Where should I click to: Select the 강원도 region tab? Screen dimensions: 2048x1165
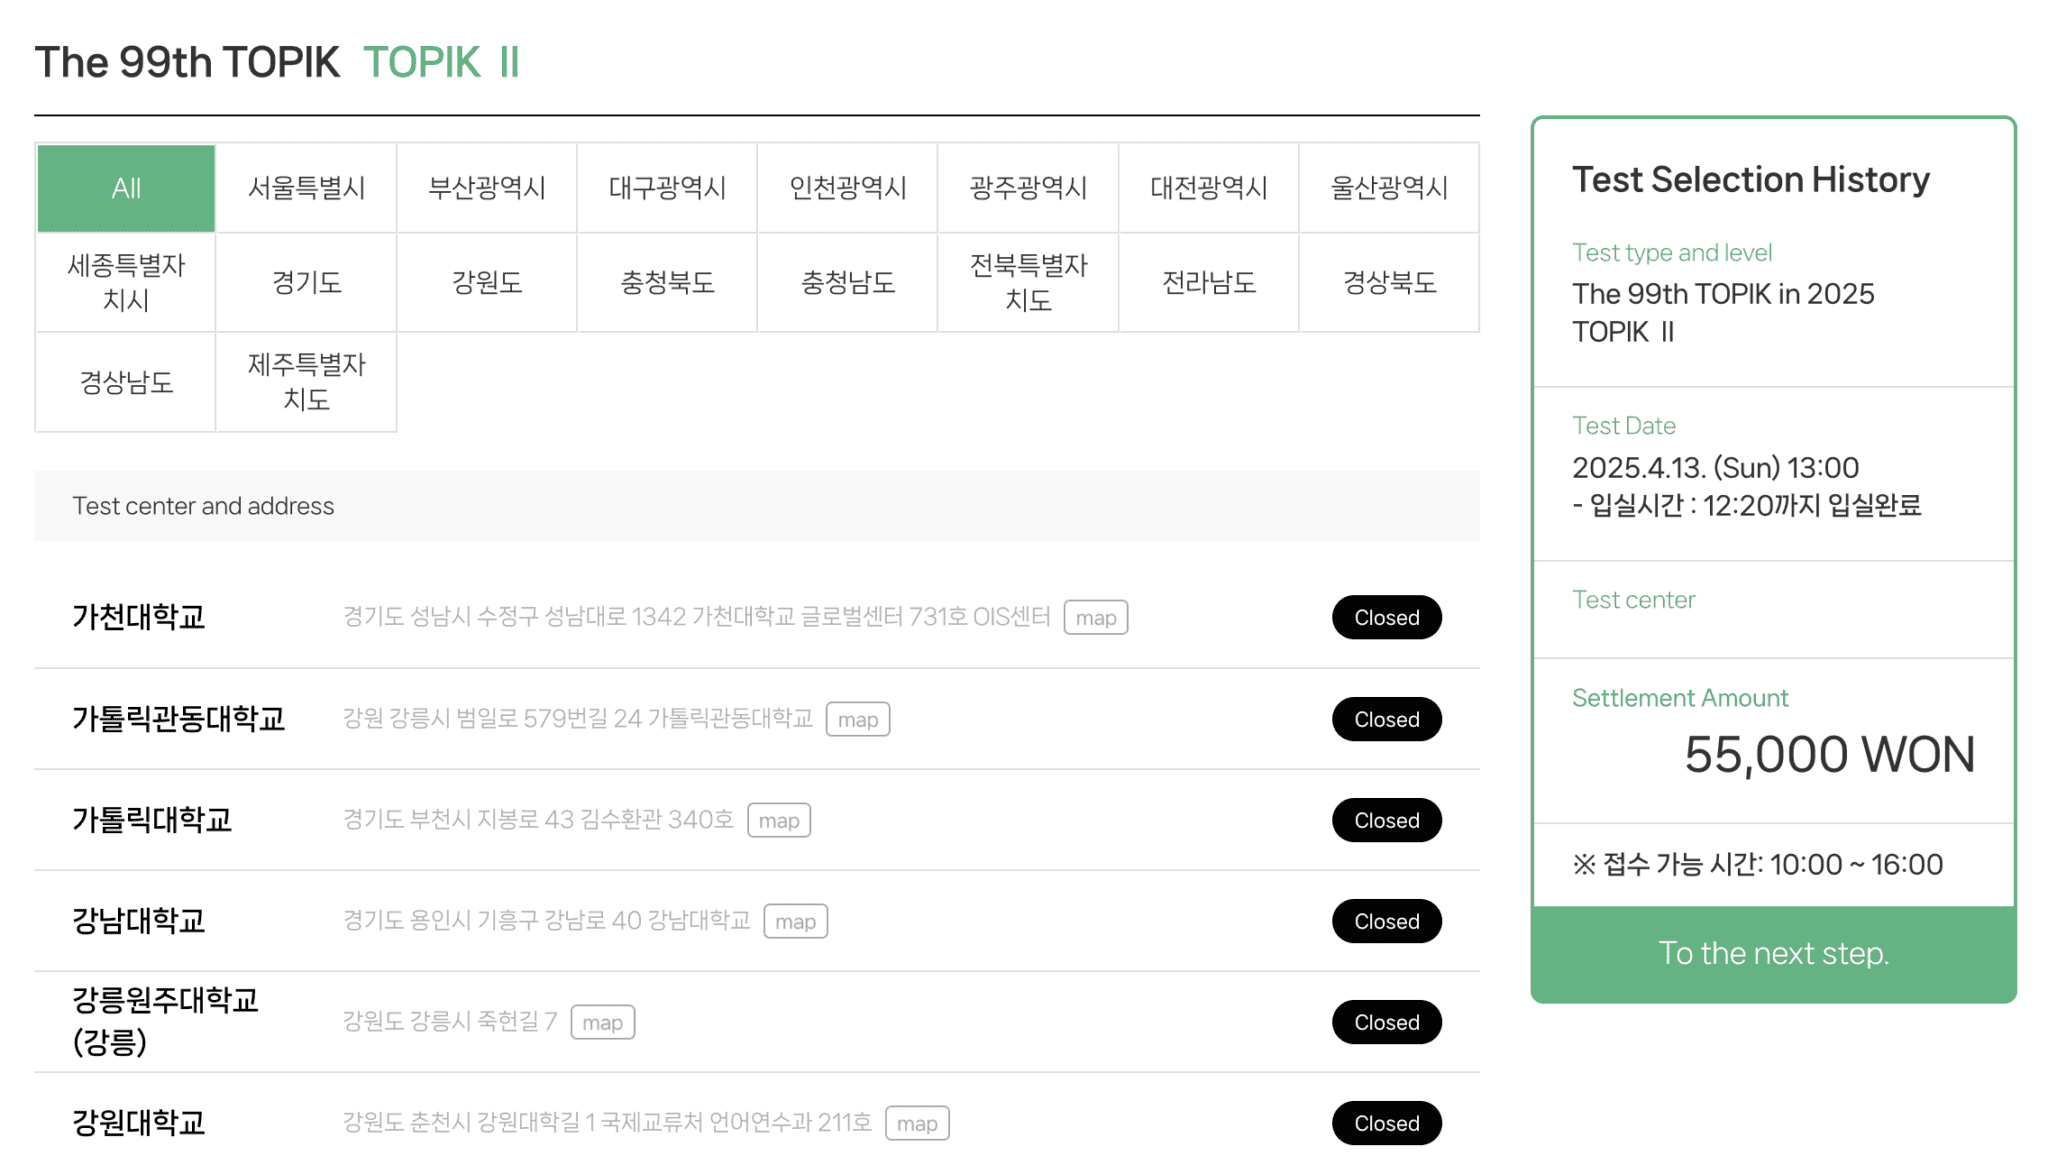click(x=486, y=282)
